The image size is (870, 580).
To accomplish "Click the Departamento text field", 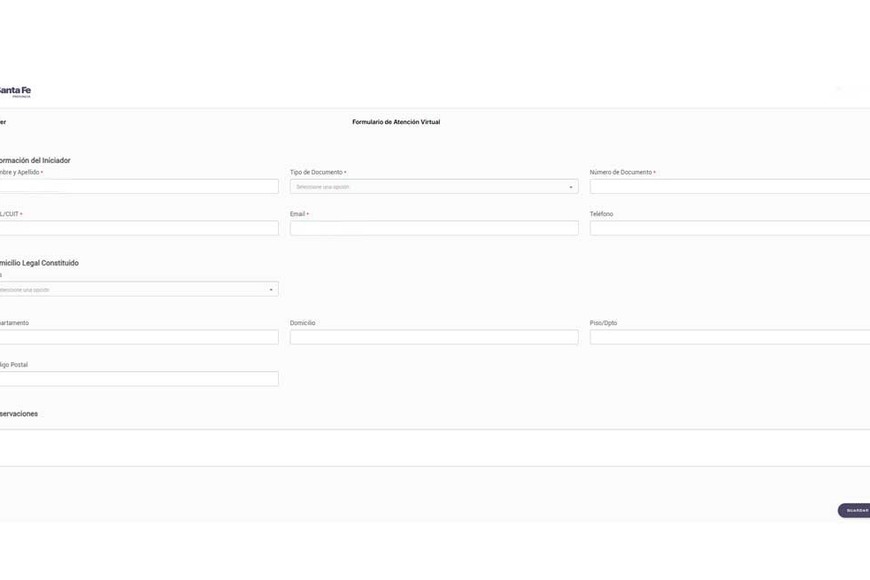I will click(138, 338).
